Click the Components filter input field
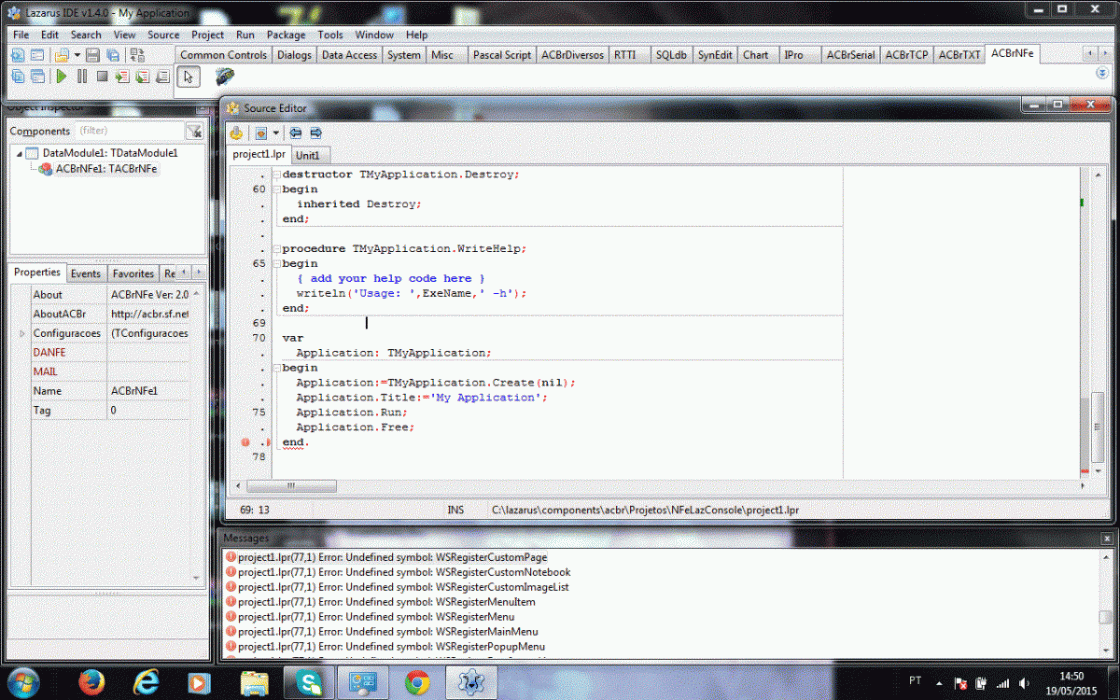The width and height of the screenshot is (1120, 700). click(x=129, y=131)
